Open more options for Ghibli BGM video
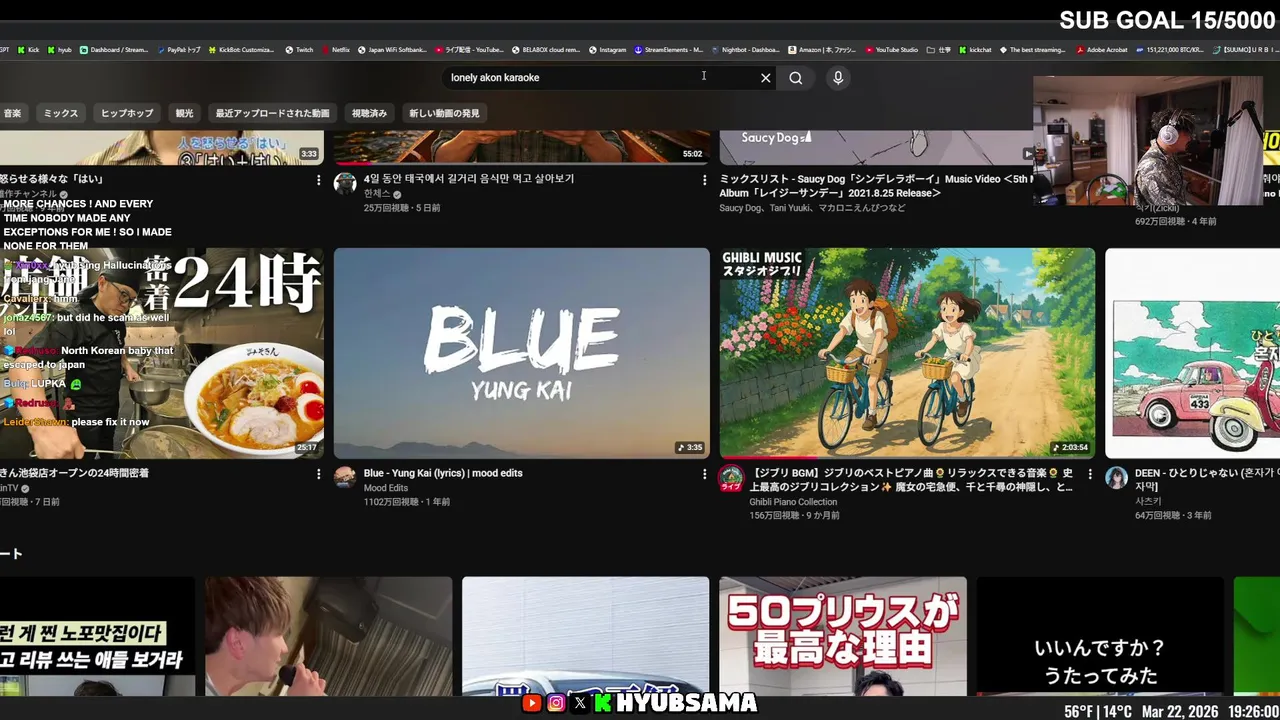 (1090, 474)
